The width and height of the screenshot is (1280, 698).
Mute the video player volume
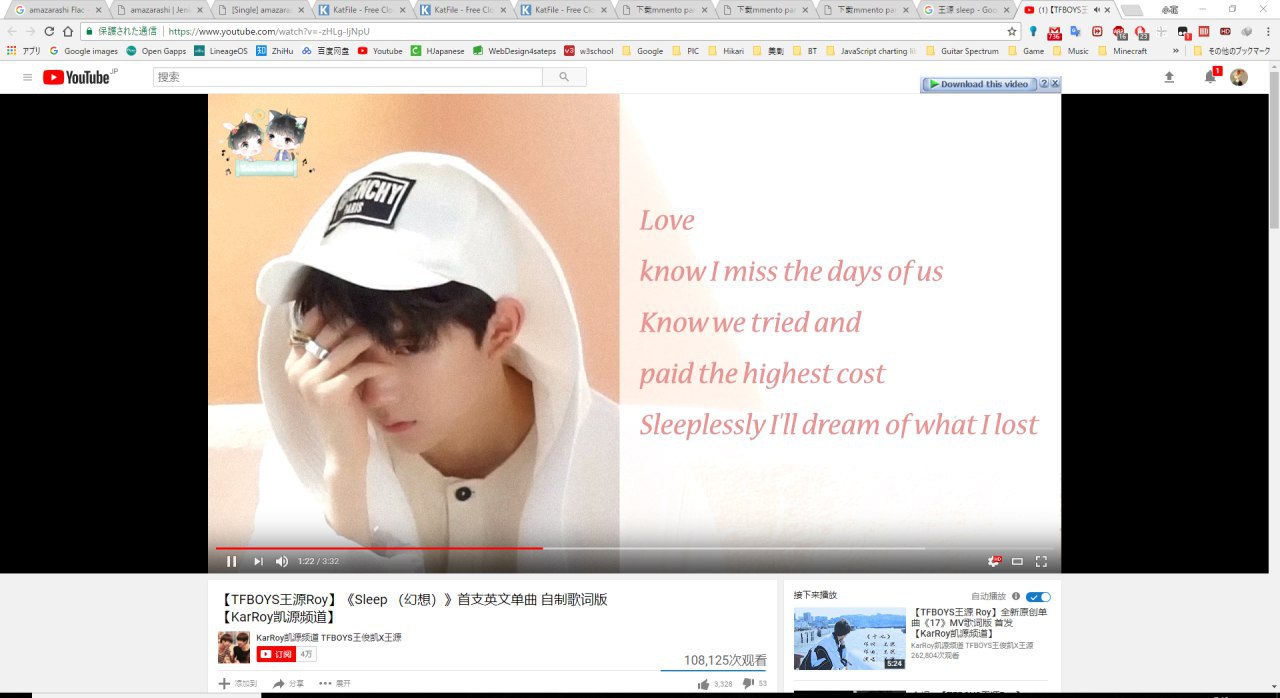click(x=282, y=562)
